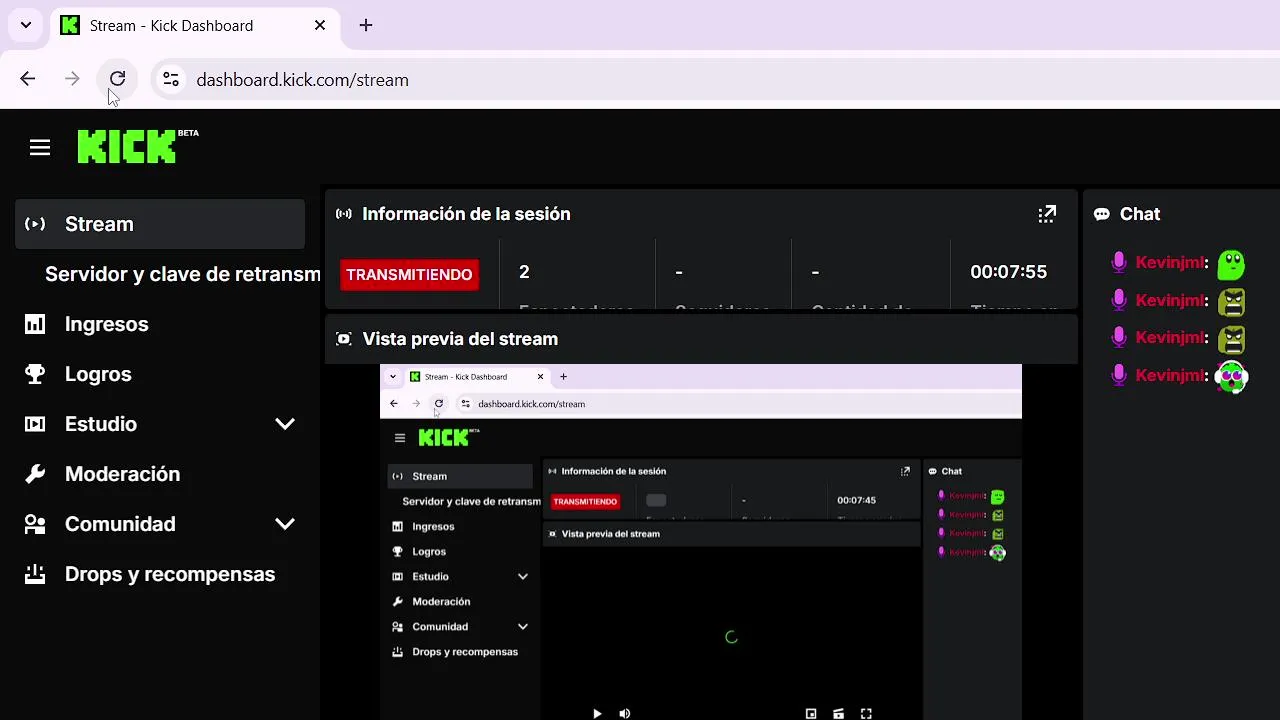Click the Chat speech bubble icon
This screenshot has height=720, width=1280.
pos(1102,214)
